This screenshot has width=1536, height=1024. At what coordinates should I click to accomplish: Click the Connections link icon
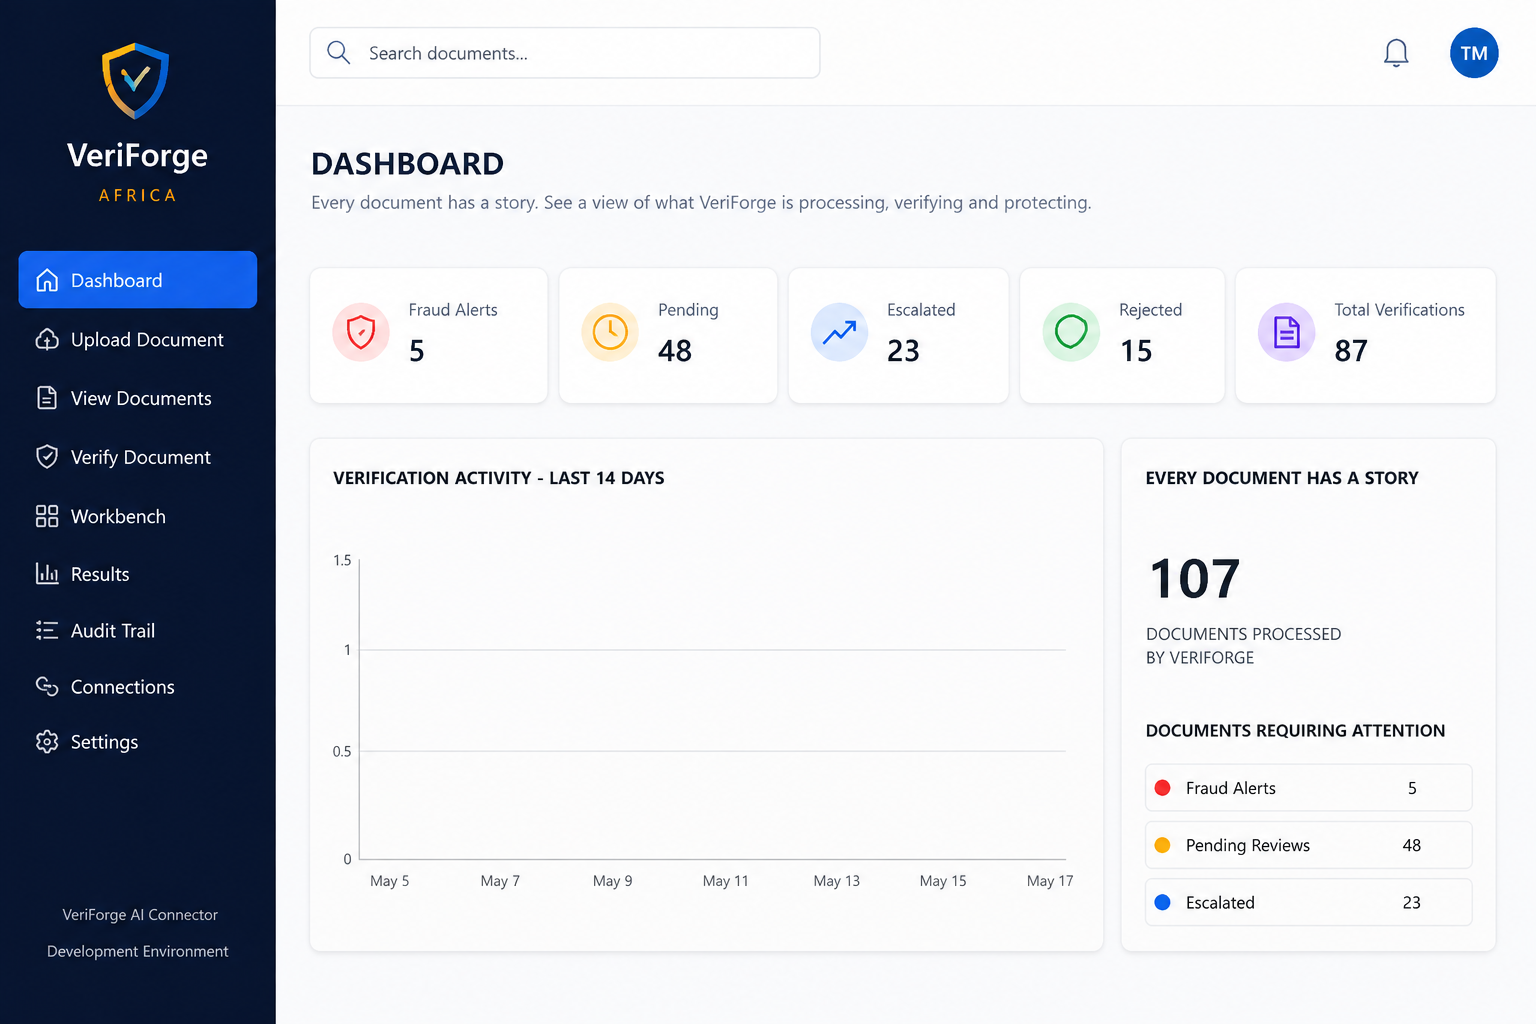click(47, 687)
